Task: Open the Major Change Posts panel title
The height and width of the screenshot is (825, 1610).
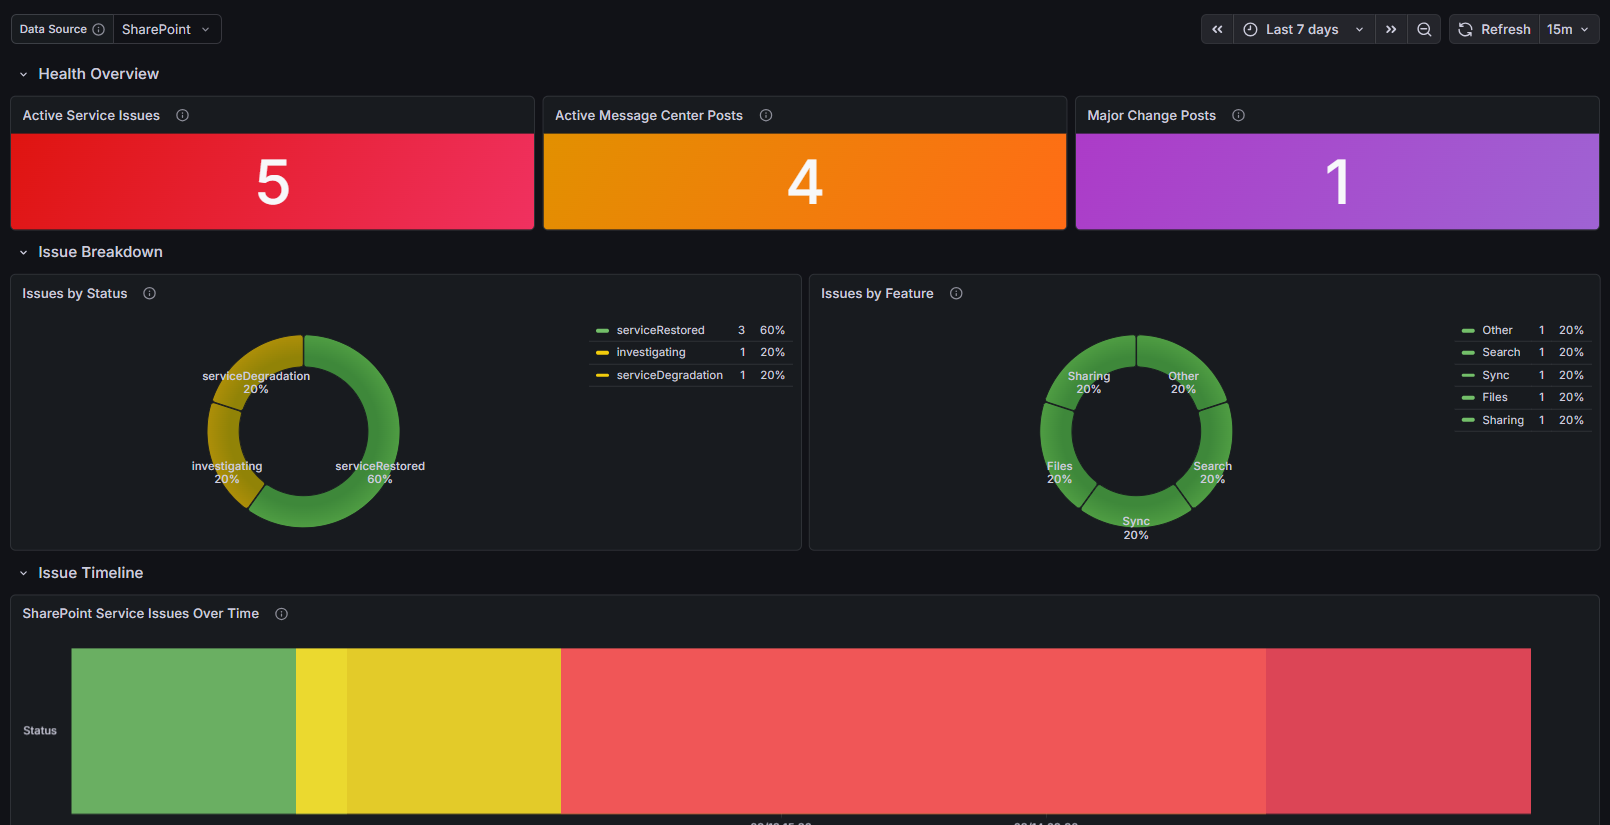Action: 1151,115
